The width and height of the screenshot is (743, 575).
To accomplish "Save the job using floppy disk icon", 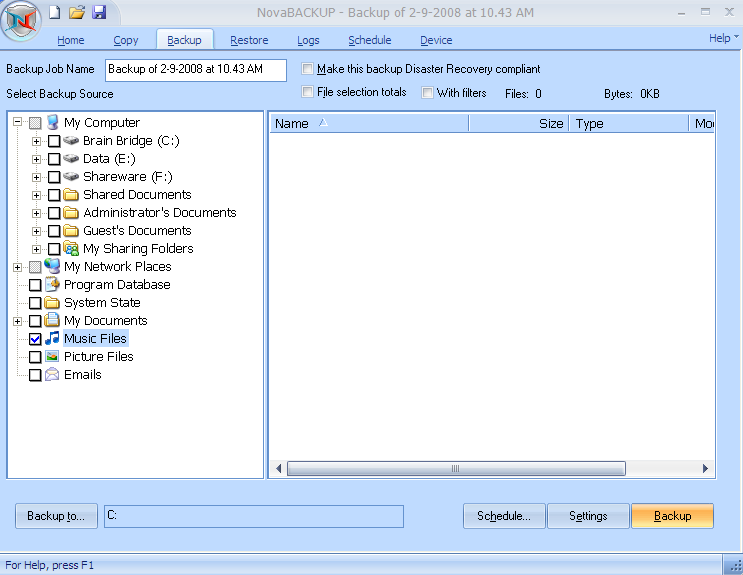I will (x=99, y=12).
